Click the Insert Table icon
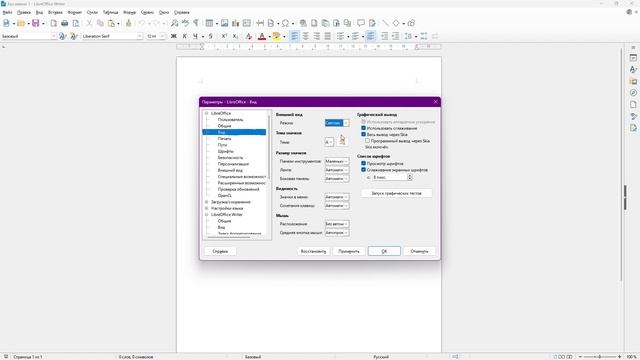 [x=209, y=23]
